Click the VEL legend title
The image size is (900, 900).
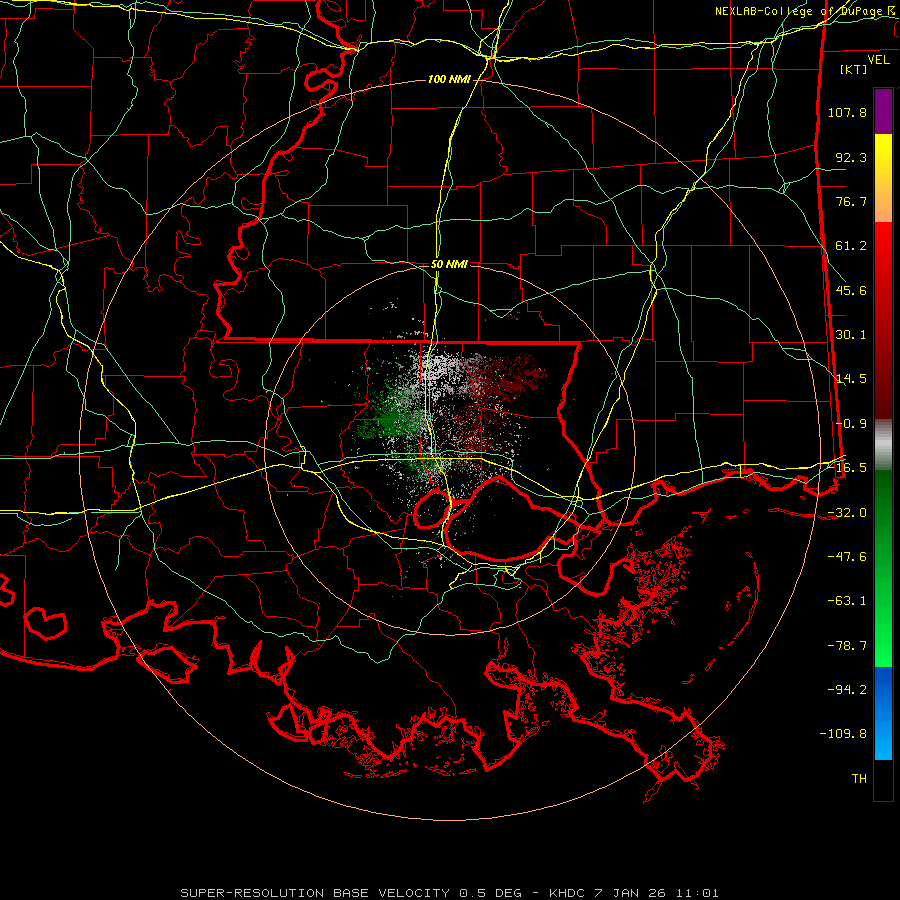coord(878,59)
